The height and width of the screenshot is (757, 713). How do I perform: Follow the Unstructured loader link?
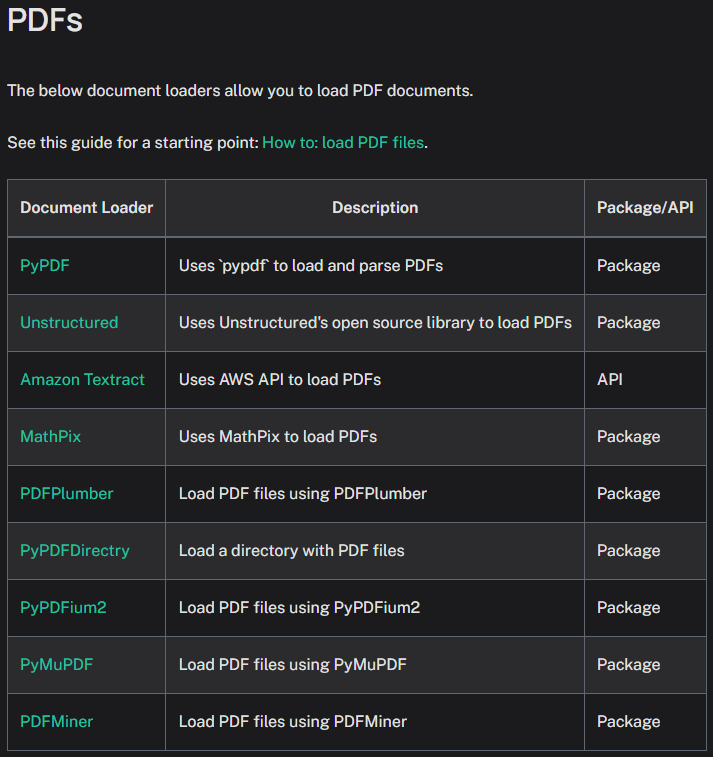pos(69,322)
